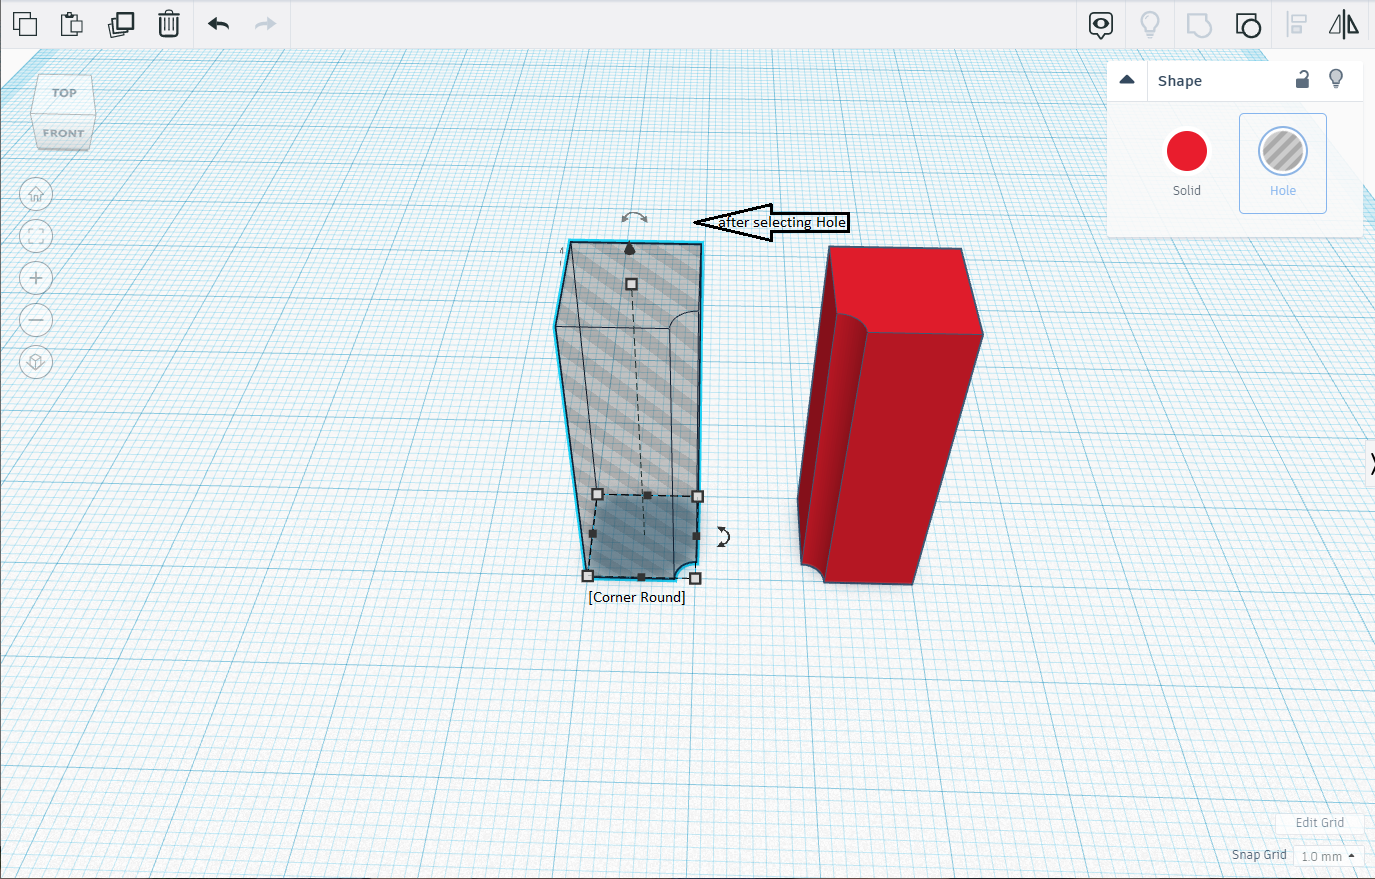This screenshot has width=1375, height=879.
Task: Collapse the Shape panel with the arrow
Action: click(x=1127, y=80)
